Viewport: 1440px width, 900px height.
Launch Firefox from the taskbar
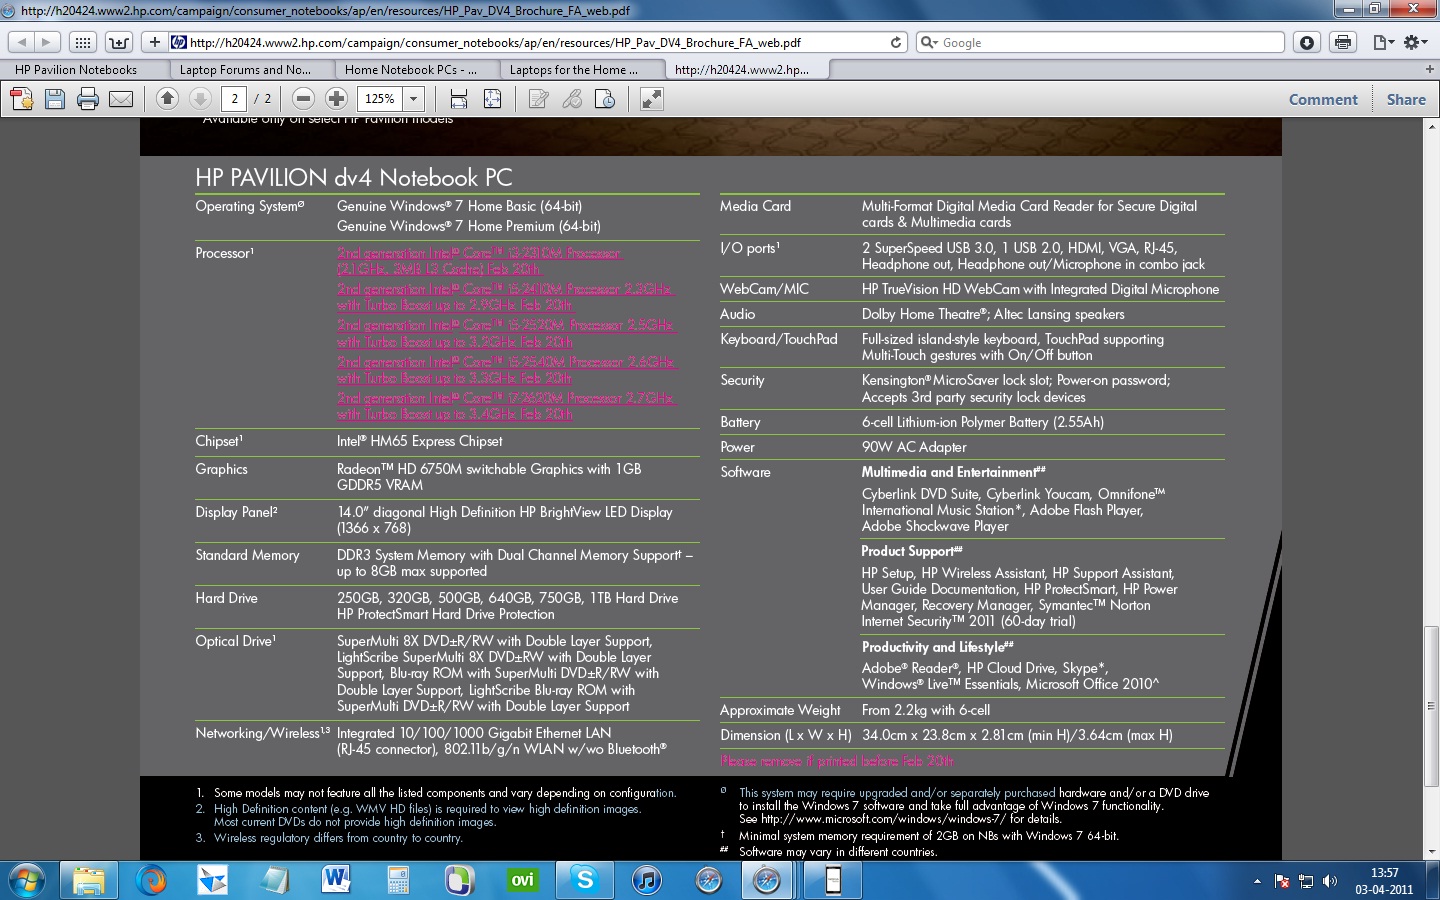point(151,881)
